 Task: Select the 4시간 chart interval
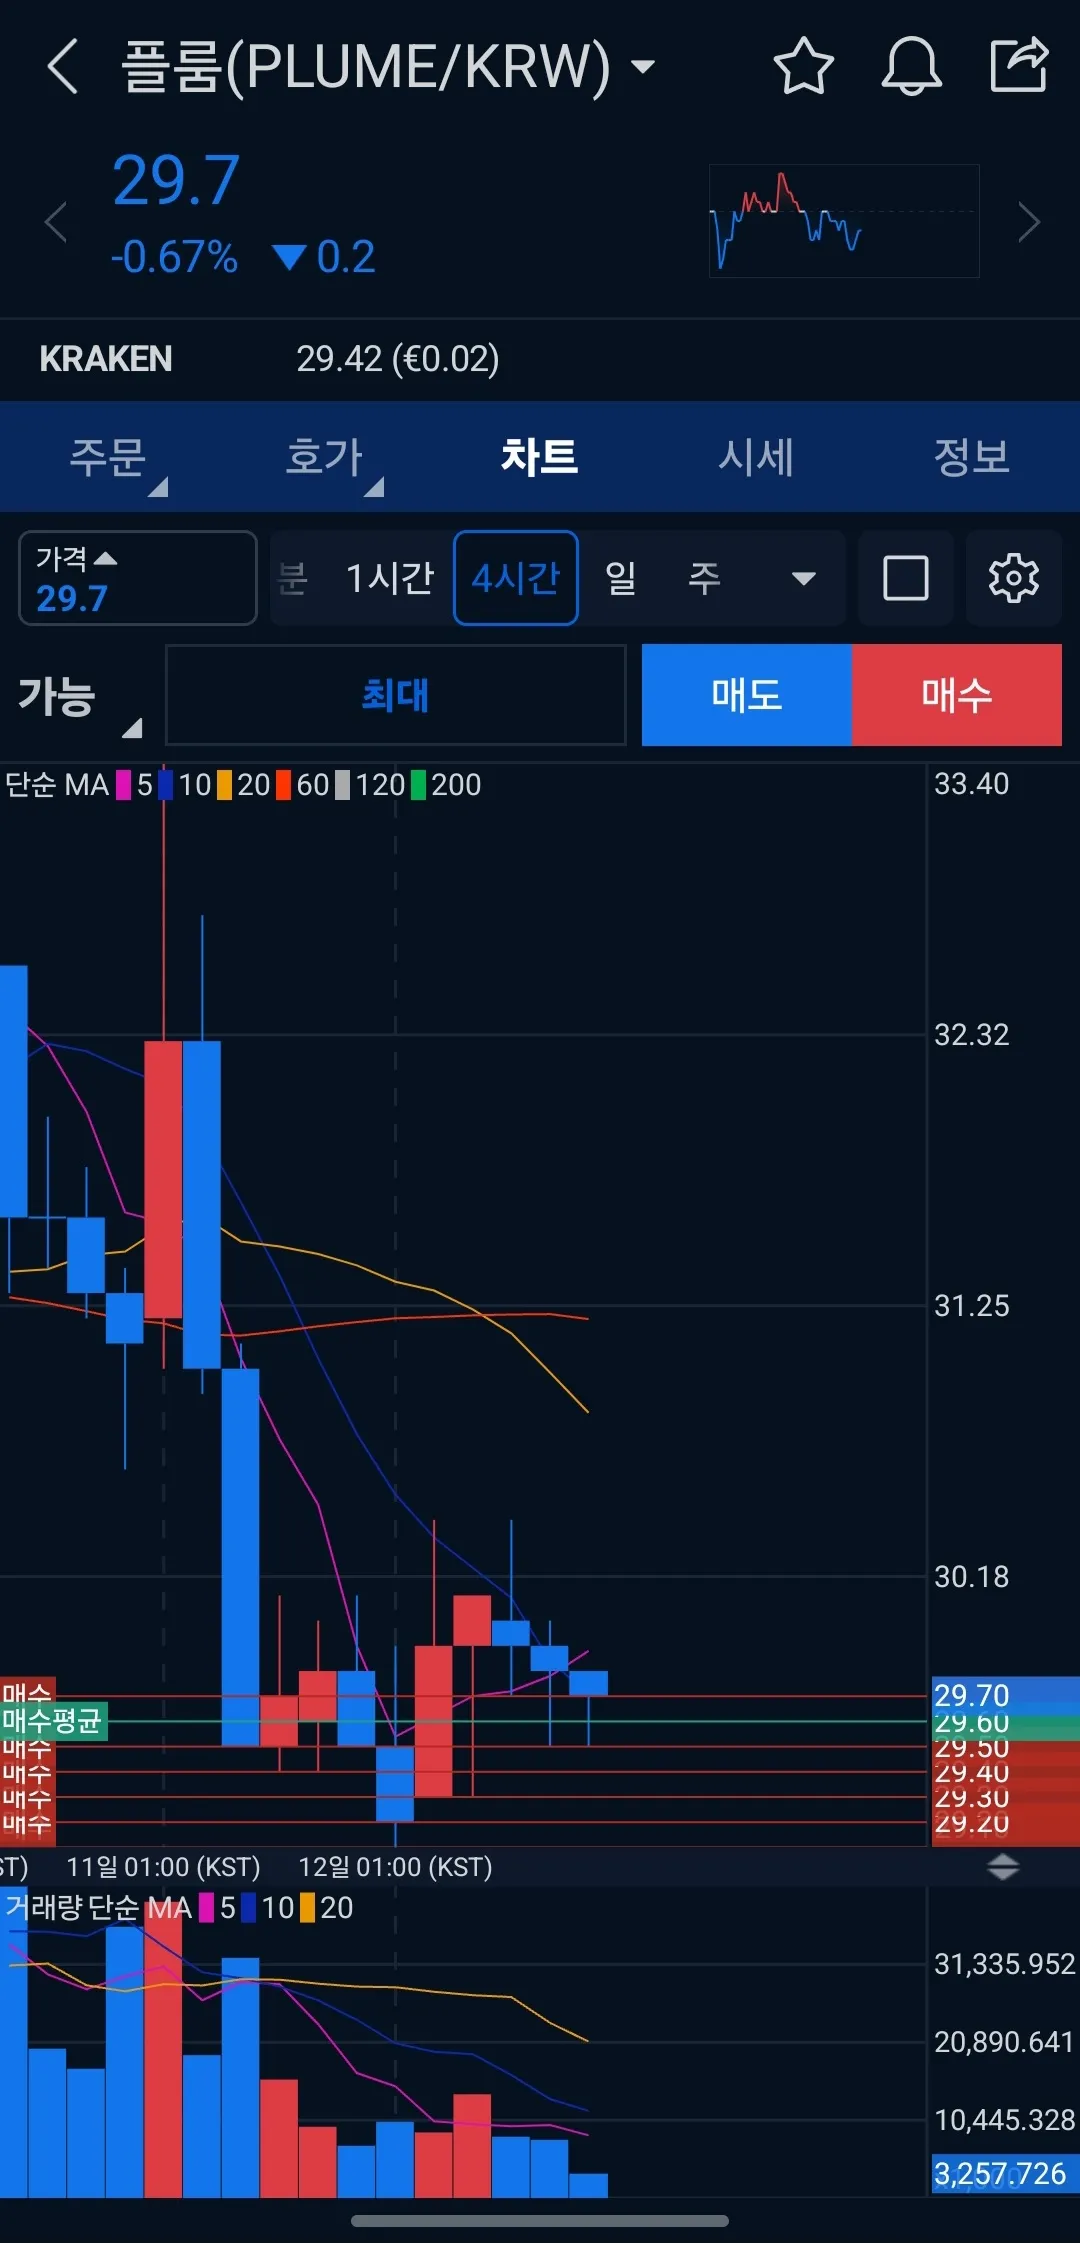click(x=515, y=578)
